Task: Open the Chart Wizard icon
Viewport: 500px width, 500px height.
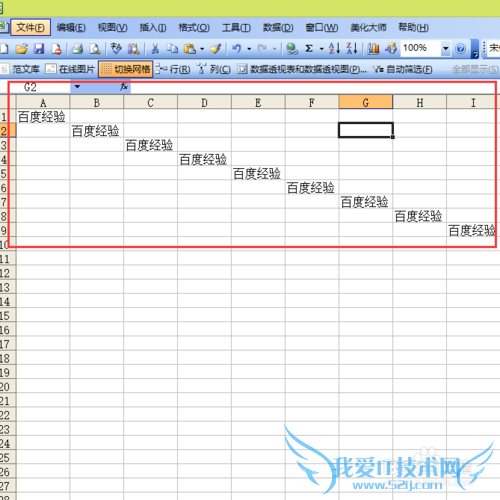Action: [373, 49]
